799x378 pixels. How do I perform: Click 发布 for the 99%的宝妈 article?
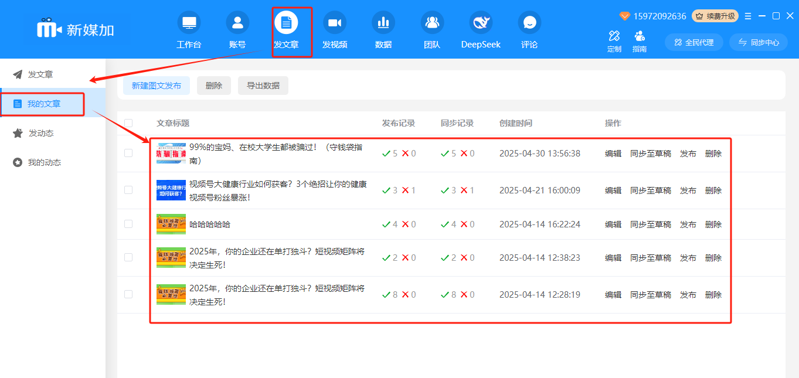tap(688, 153)
